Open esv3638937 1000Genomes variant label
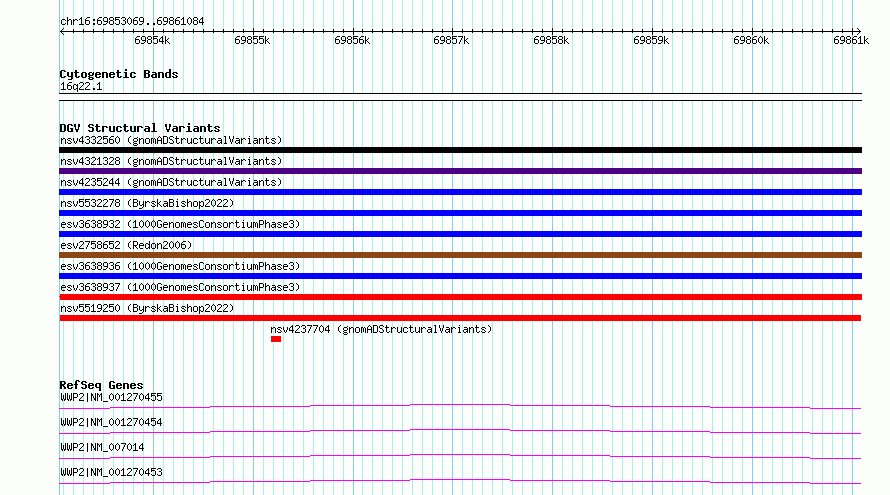 pos(180,287)
